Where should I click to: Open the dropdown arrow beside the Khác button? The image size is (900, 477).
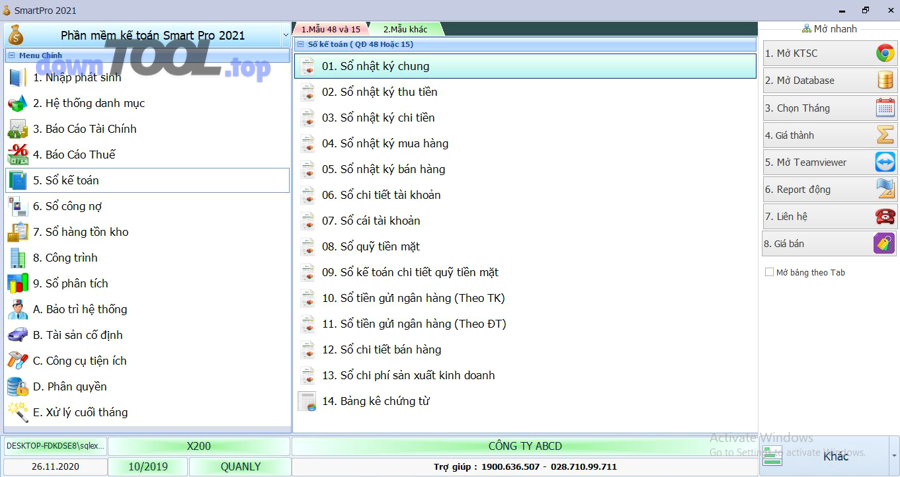894,456
